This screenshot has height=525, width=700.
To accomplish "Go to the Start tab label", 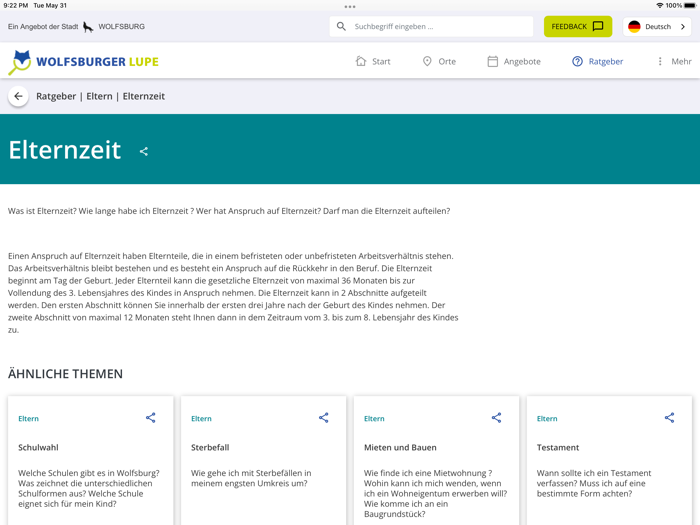I will (x=381, y=62).
